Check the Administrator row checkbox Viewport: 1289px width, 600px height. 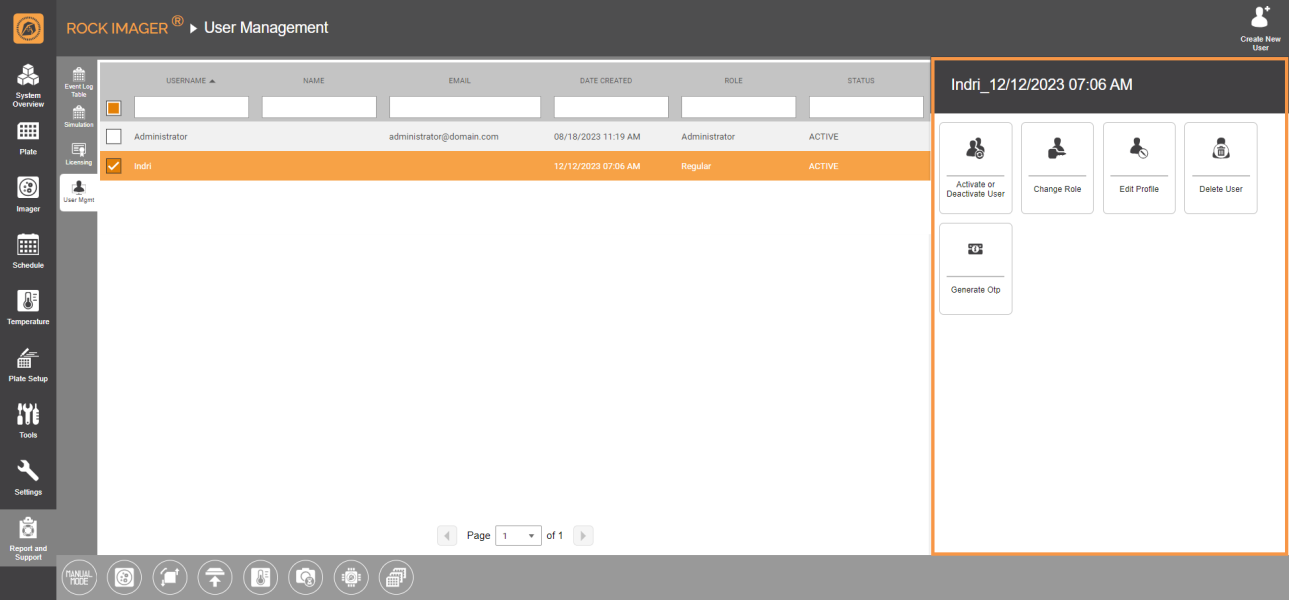click(x=115, y=136)
